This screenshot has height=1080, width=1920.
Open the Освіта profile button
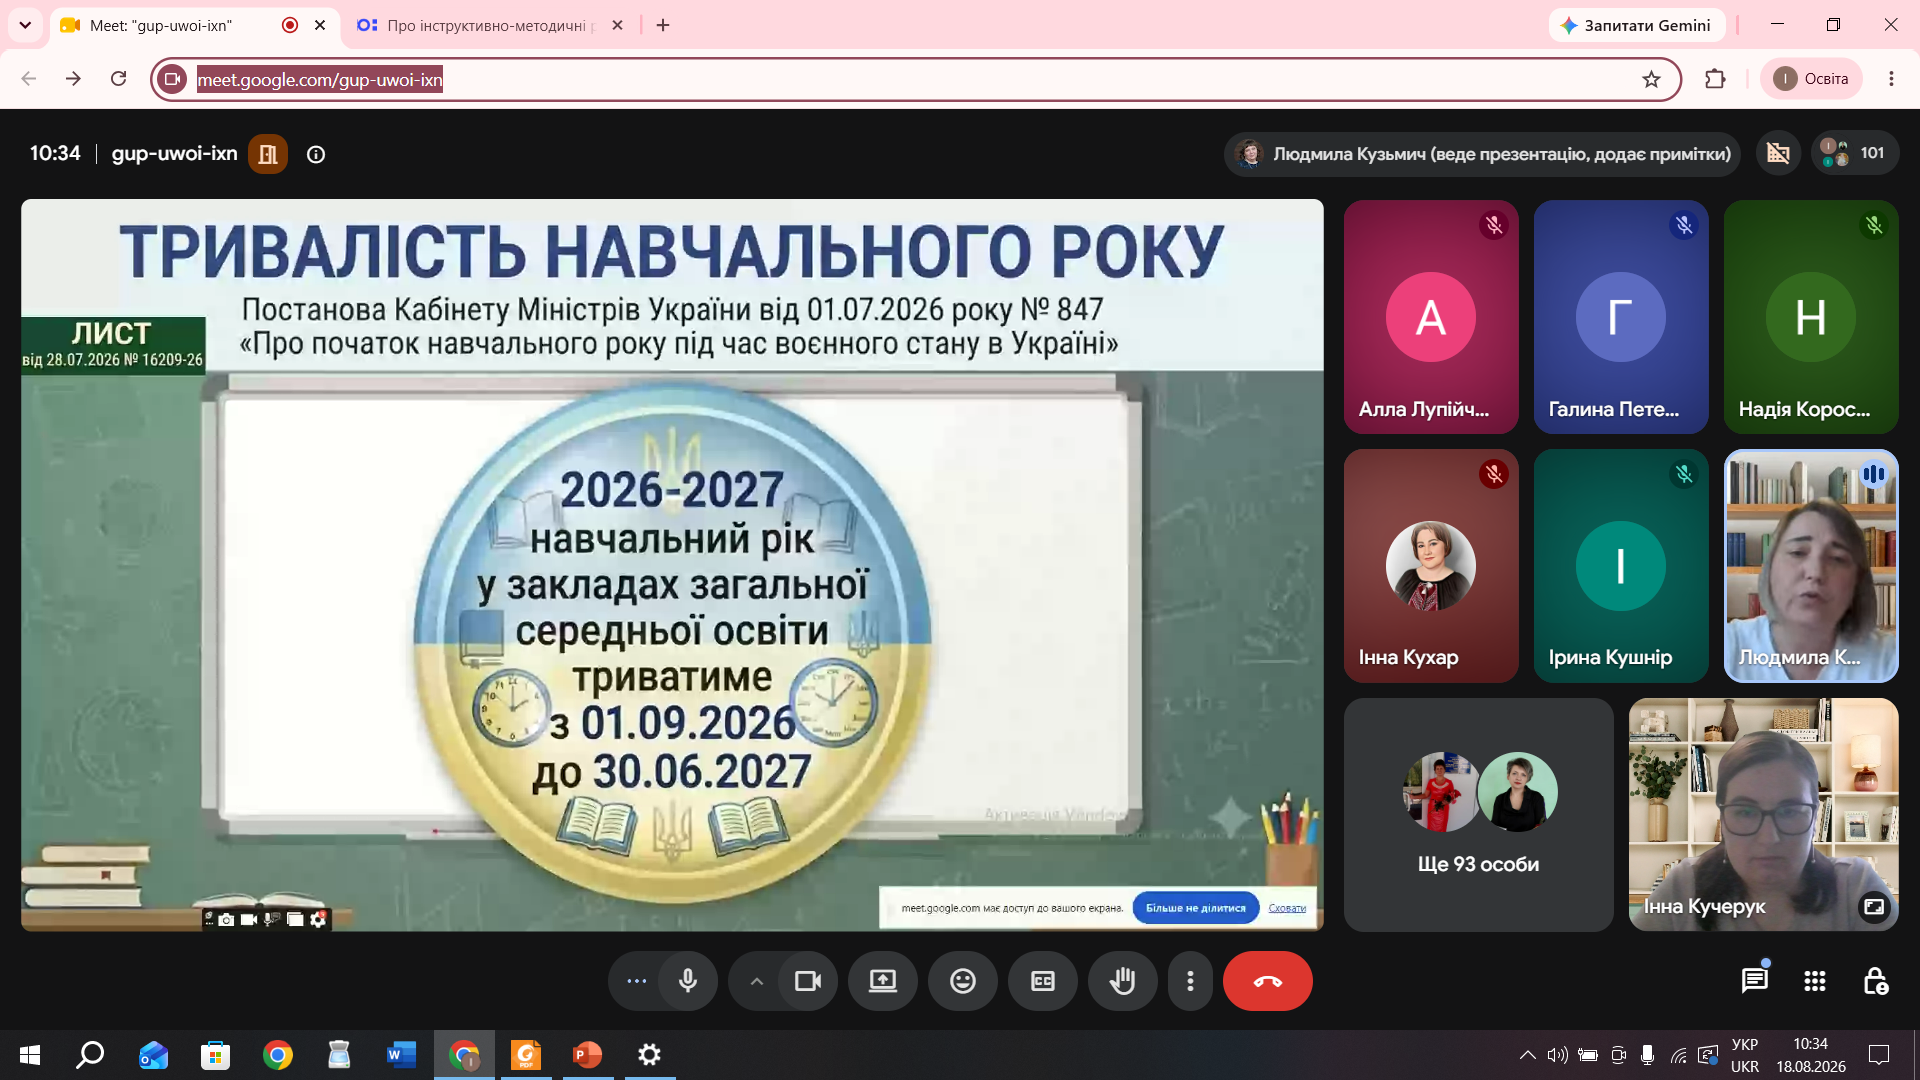1811,79
